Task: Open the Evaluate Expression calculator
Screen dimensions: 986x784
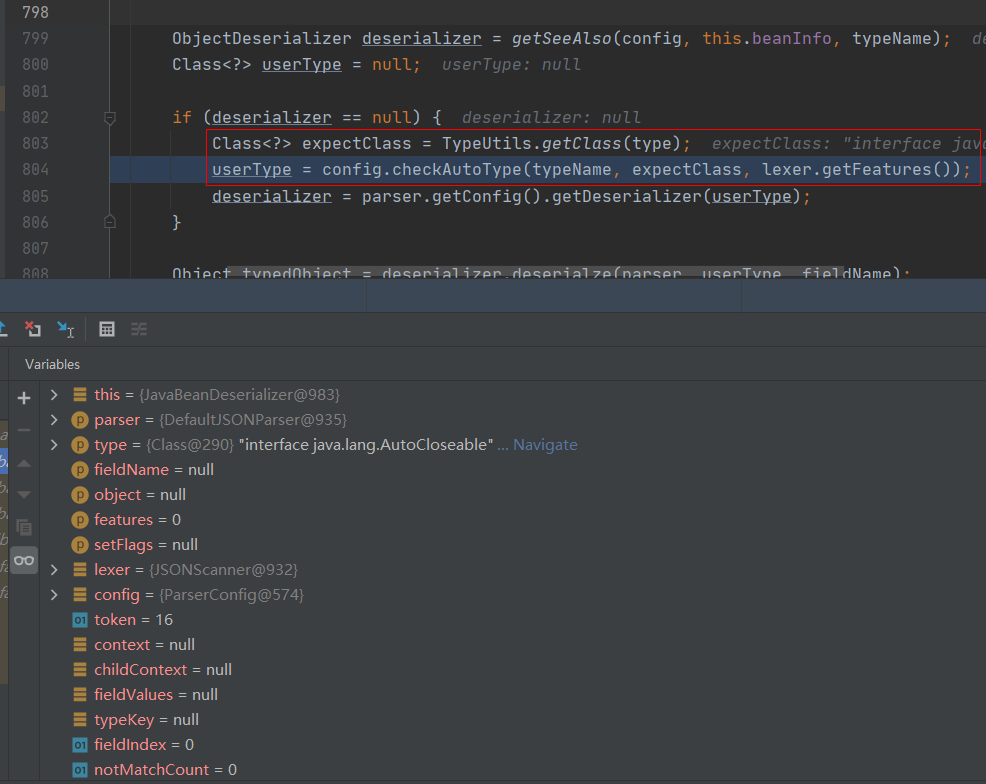Action: point(107,329)
